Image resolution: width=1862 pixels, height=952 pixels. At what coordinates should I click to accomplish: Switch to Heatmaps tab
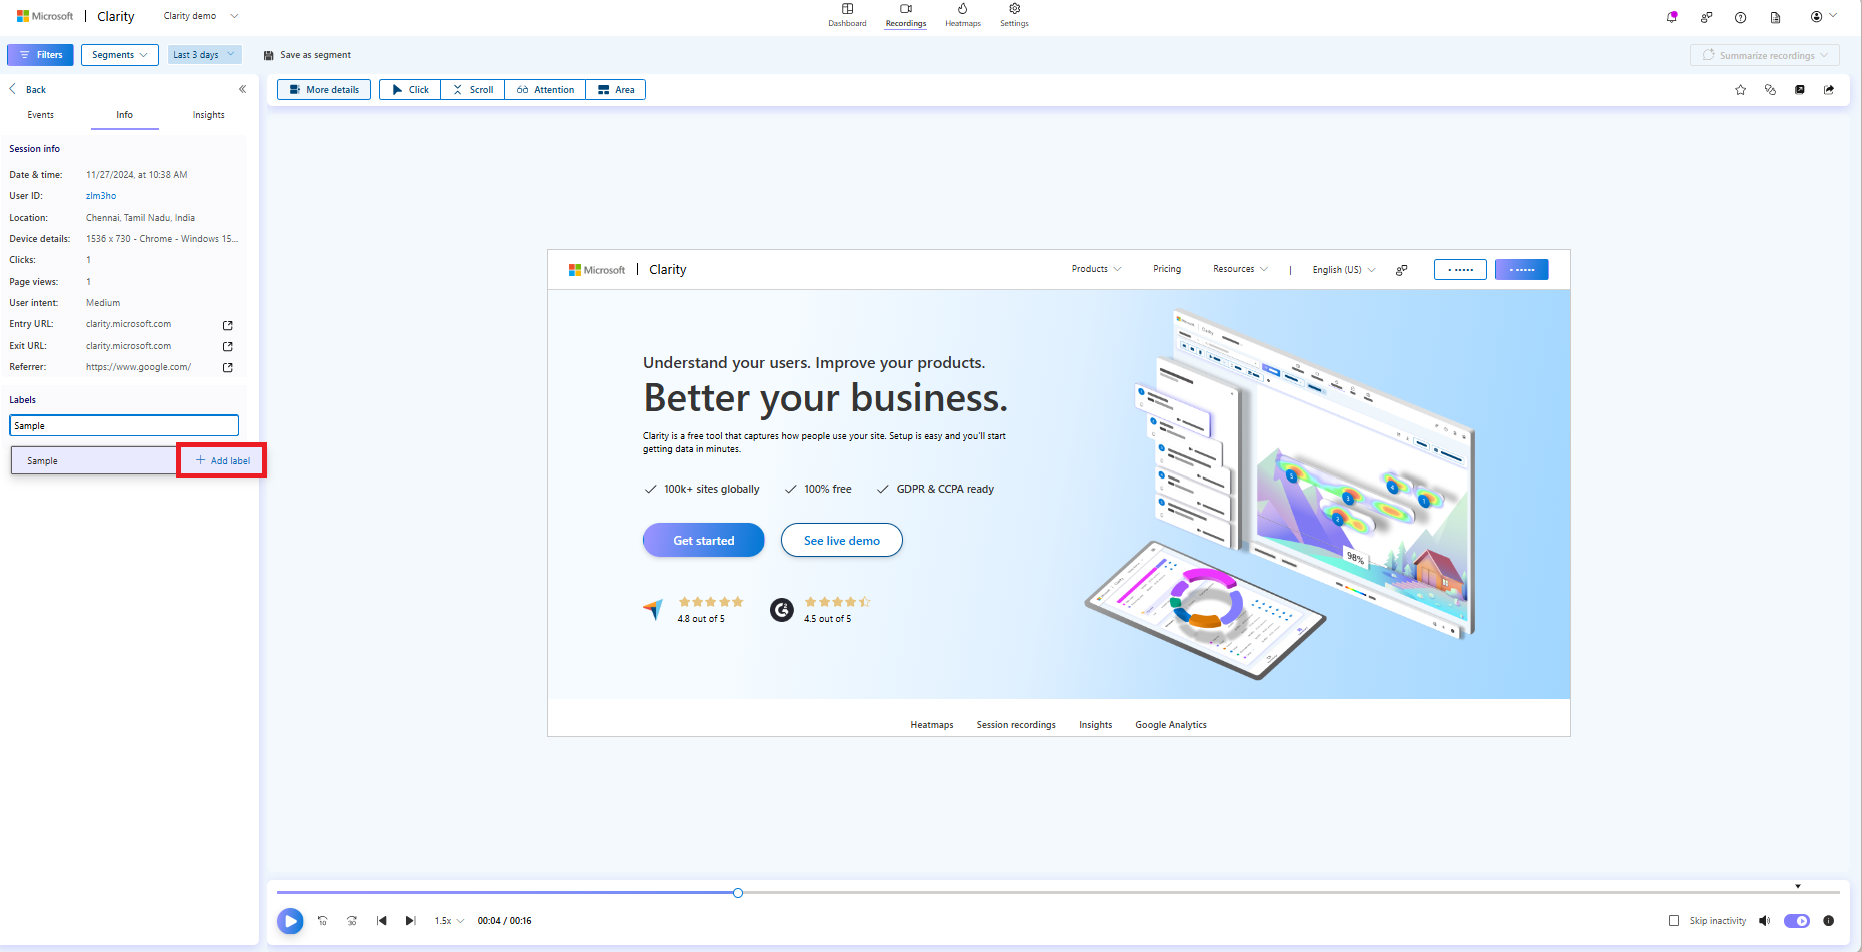pyautogui.click(x=963, y=15)
